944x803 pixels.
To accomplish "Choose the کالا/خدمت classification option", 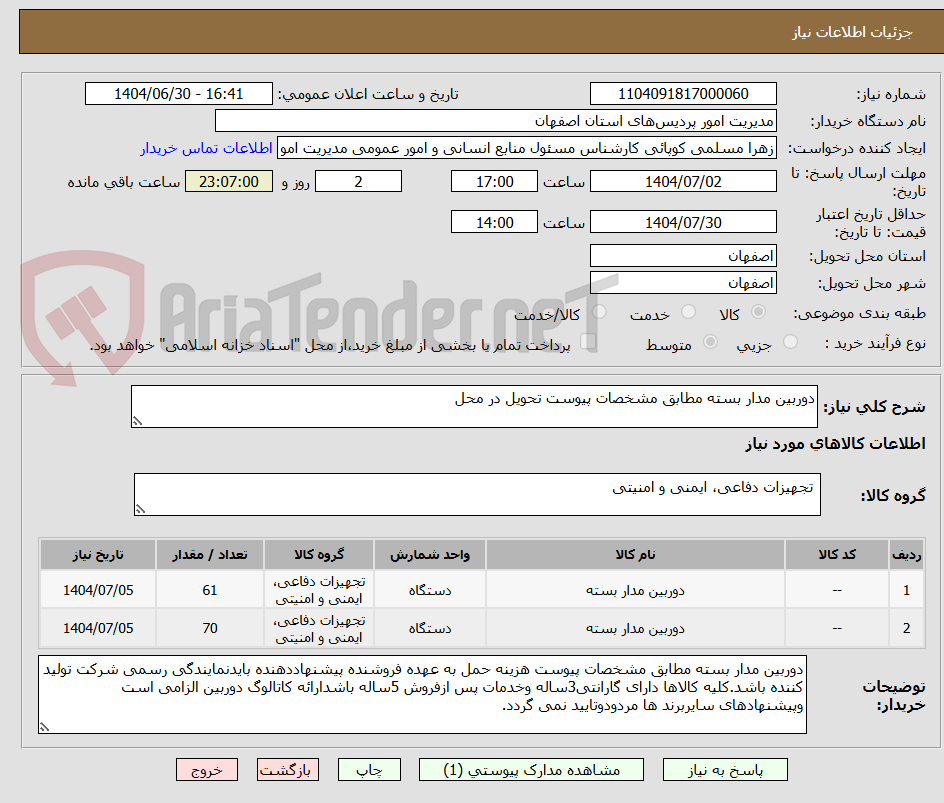I will pos(599,313).
